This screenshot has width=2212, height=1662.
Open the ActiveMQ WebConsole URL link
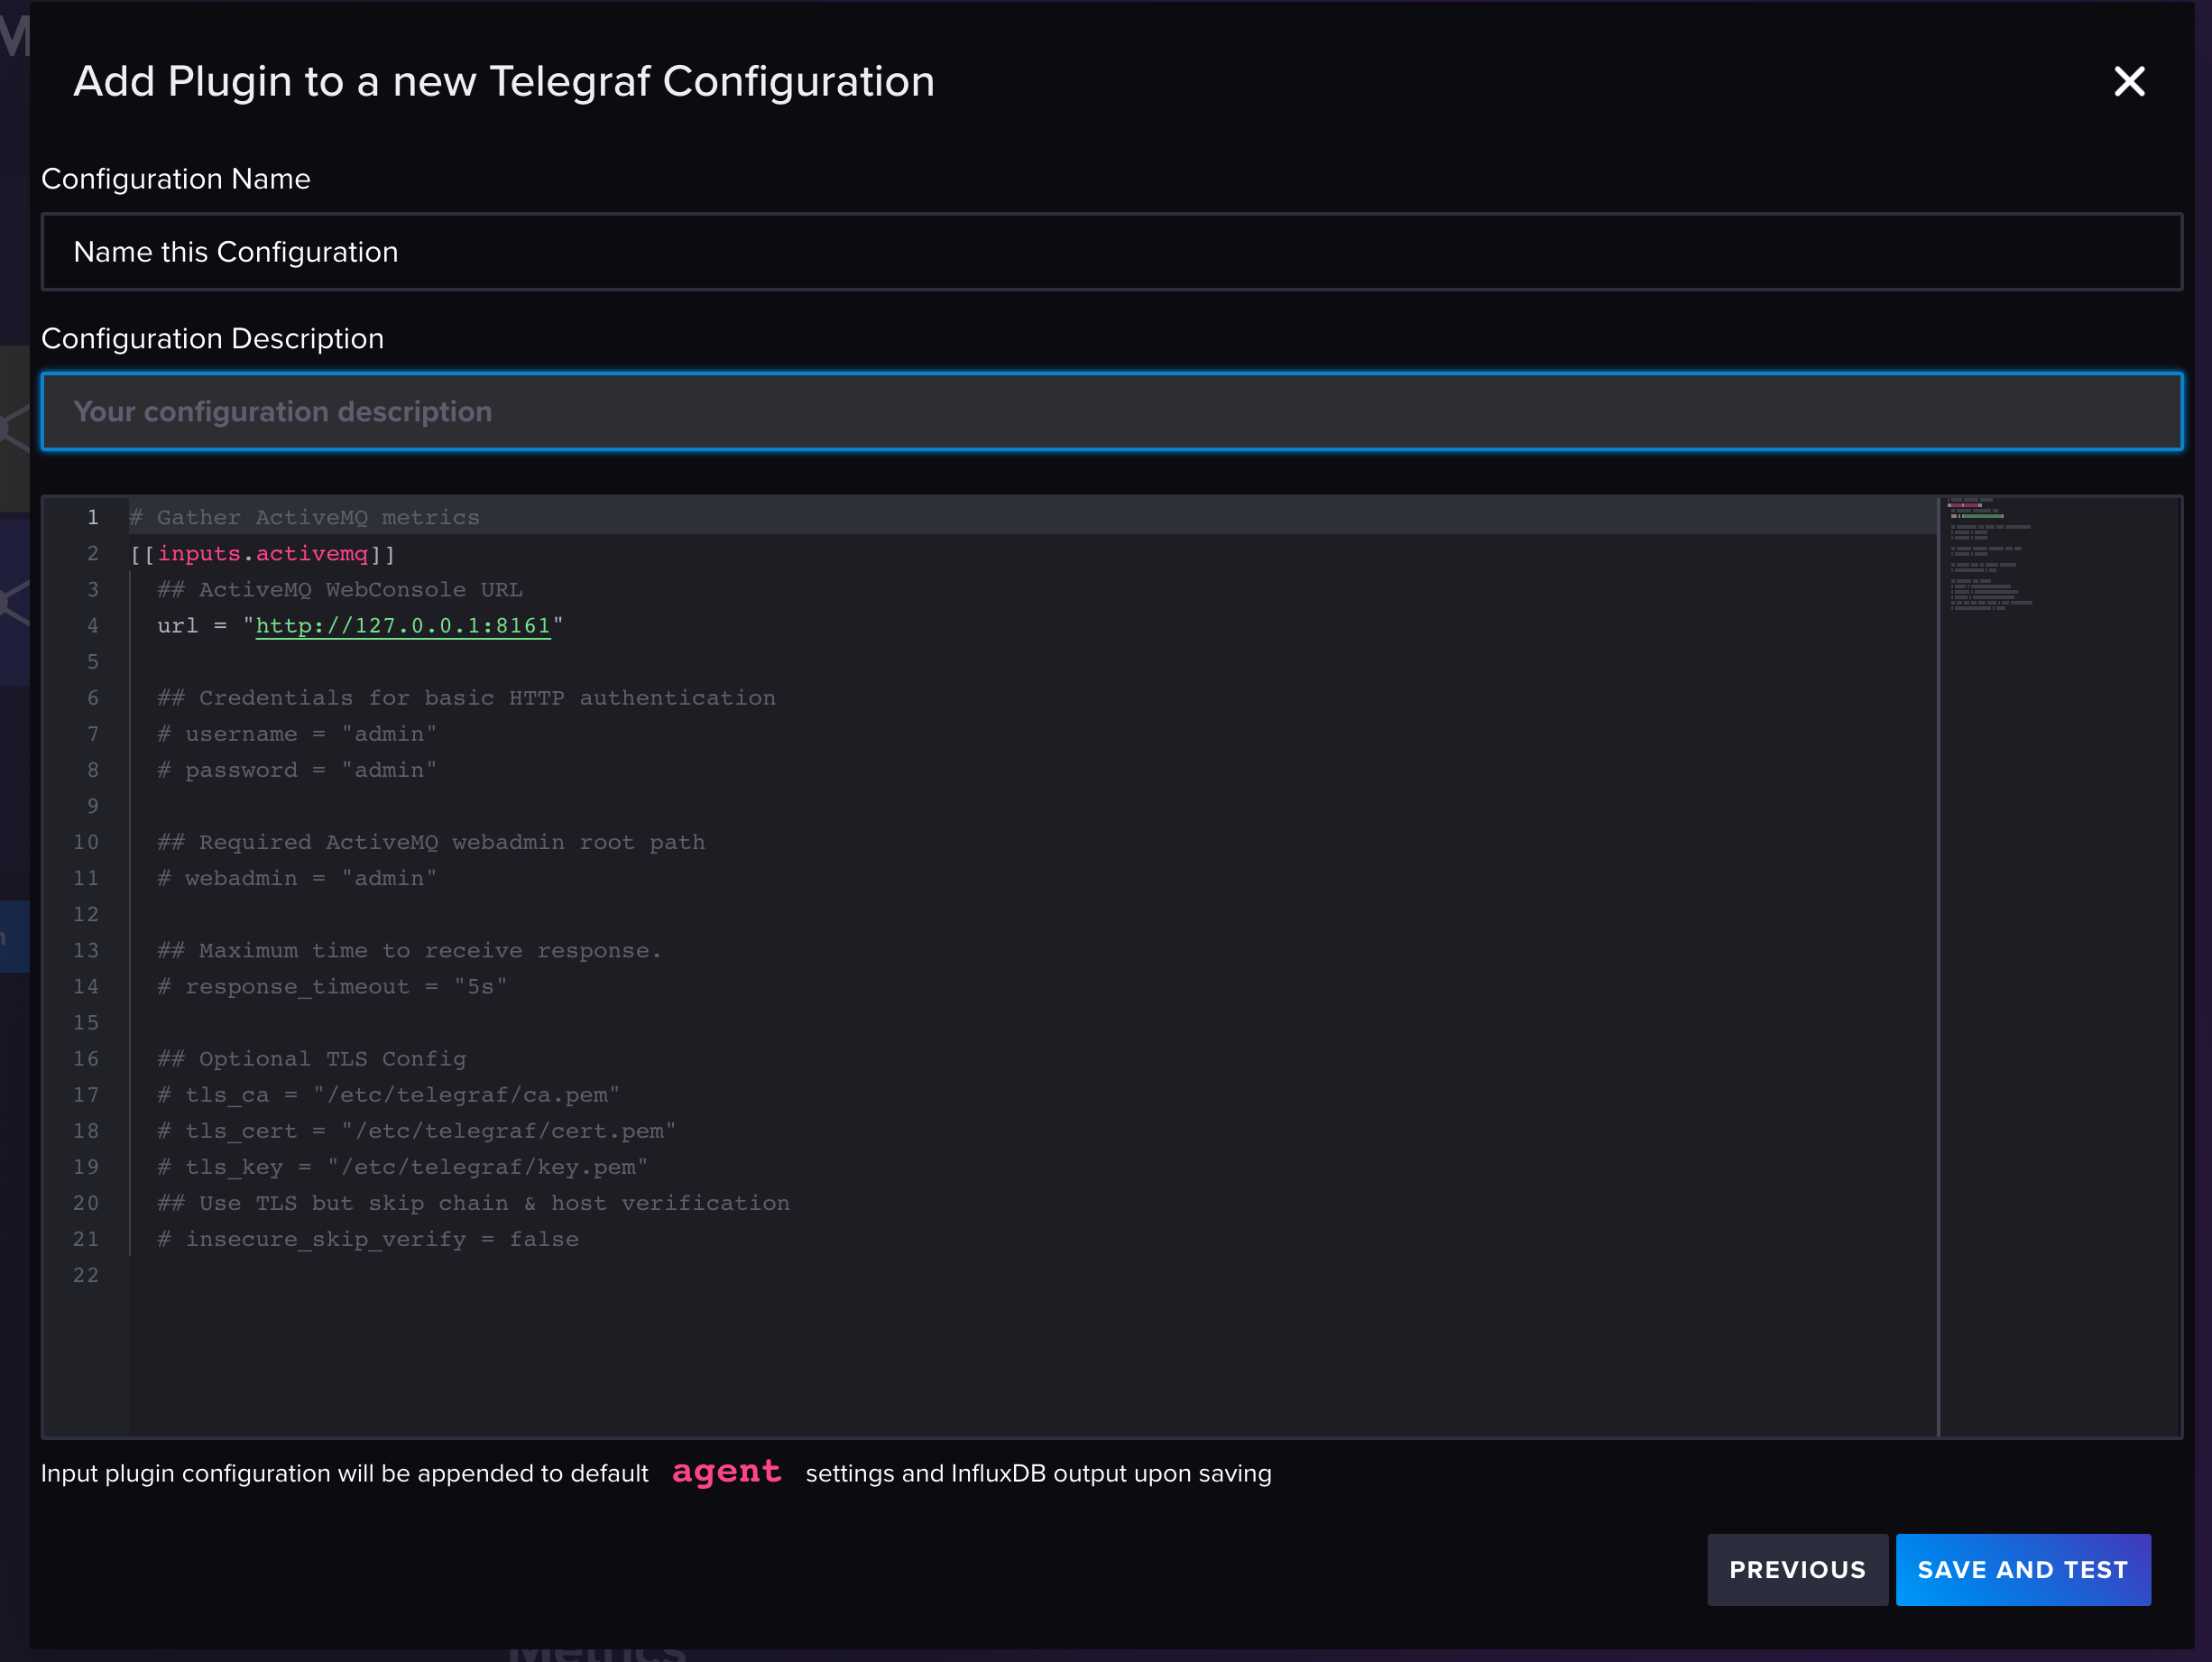point(402,626)
